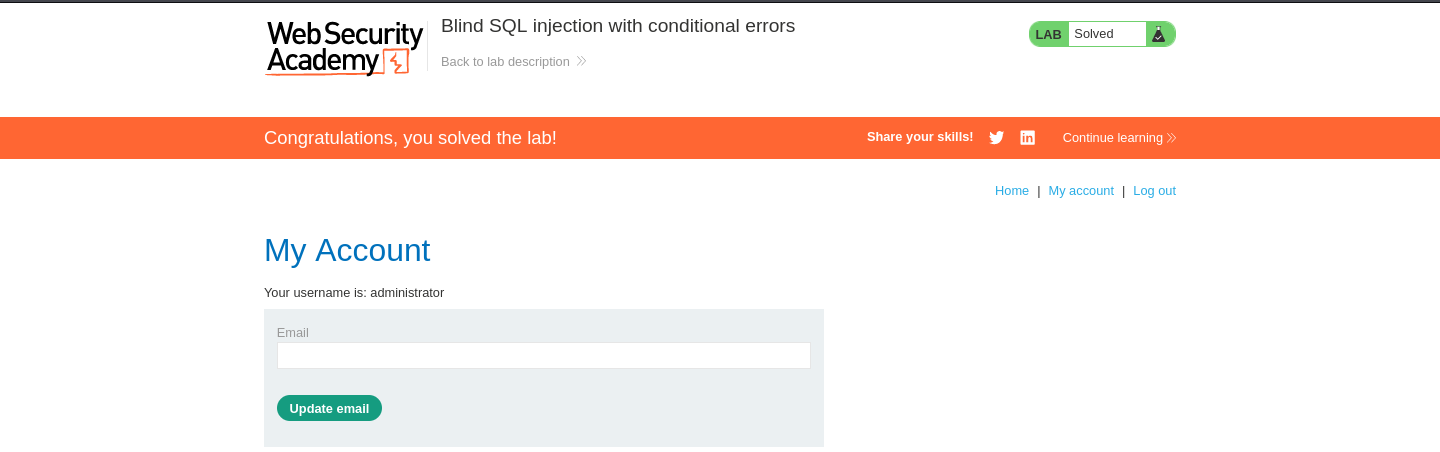Focus the Email input field

(x=544, y=355)
